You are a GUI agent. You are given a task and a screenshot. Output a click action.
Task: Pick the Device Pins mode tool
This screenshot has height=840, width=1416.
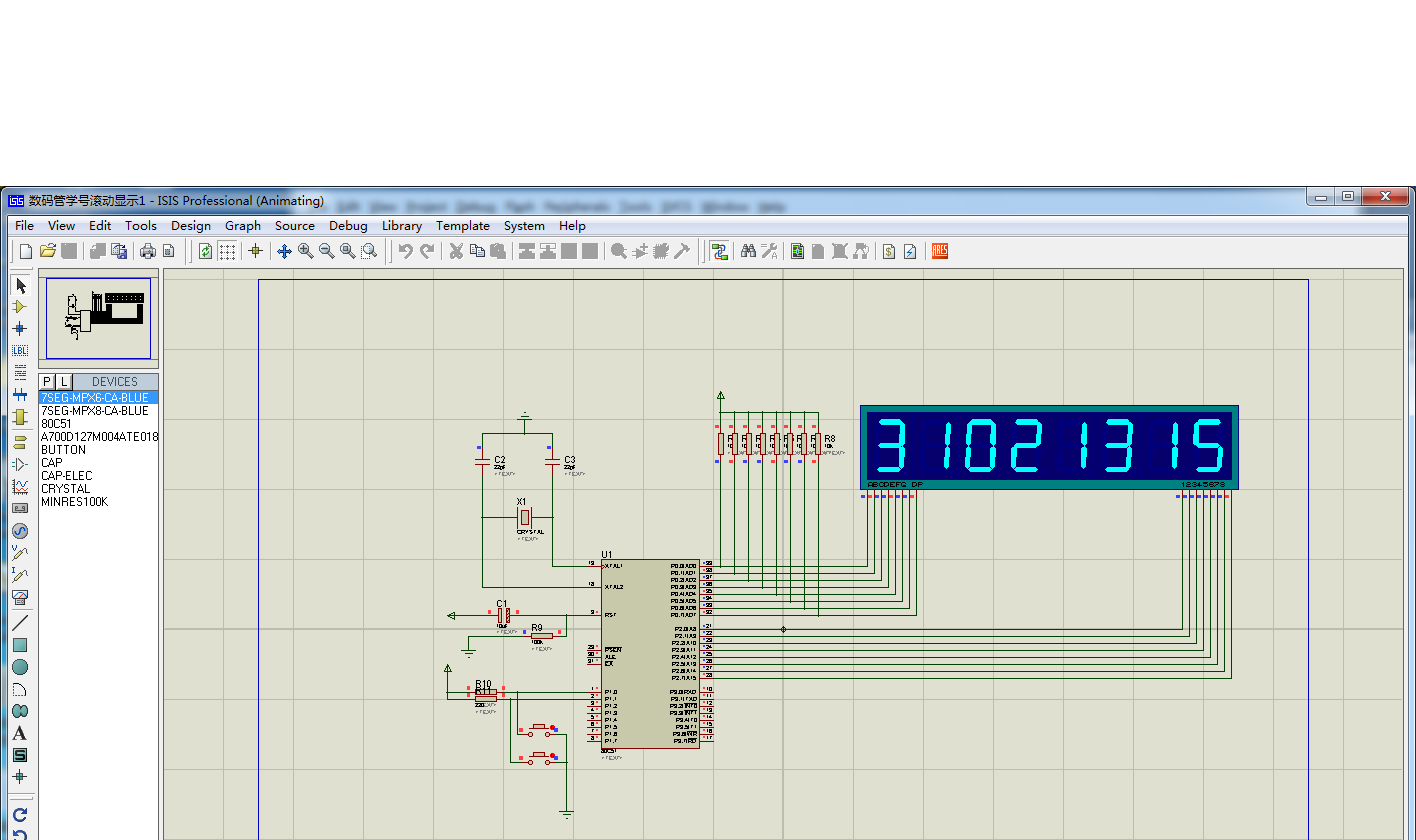coord(20,464)
